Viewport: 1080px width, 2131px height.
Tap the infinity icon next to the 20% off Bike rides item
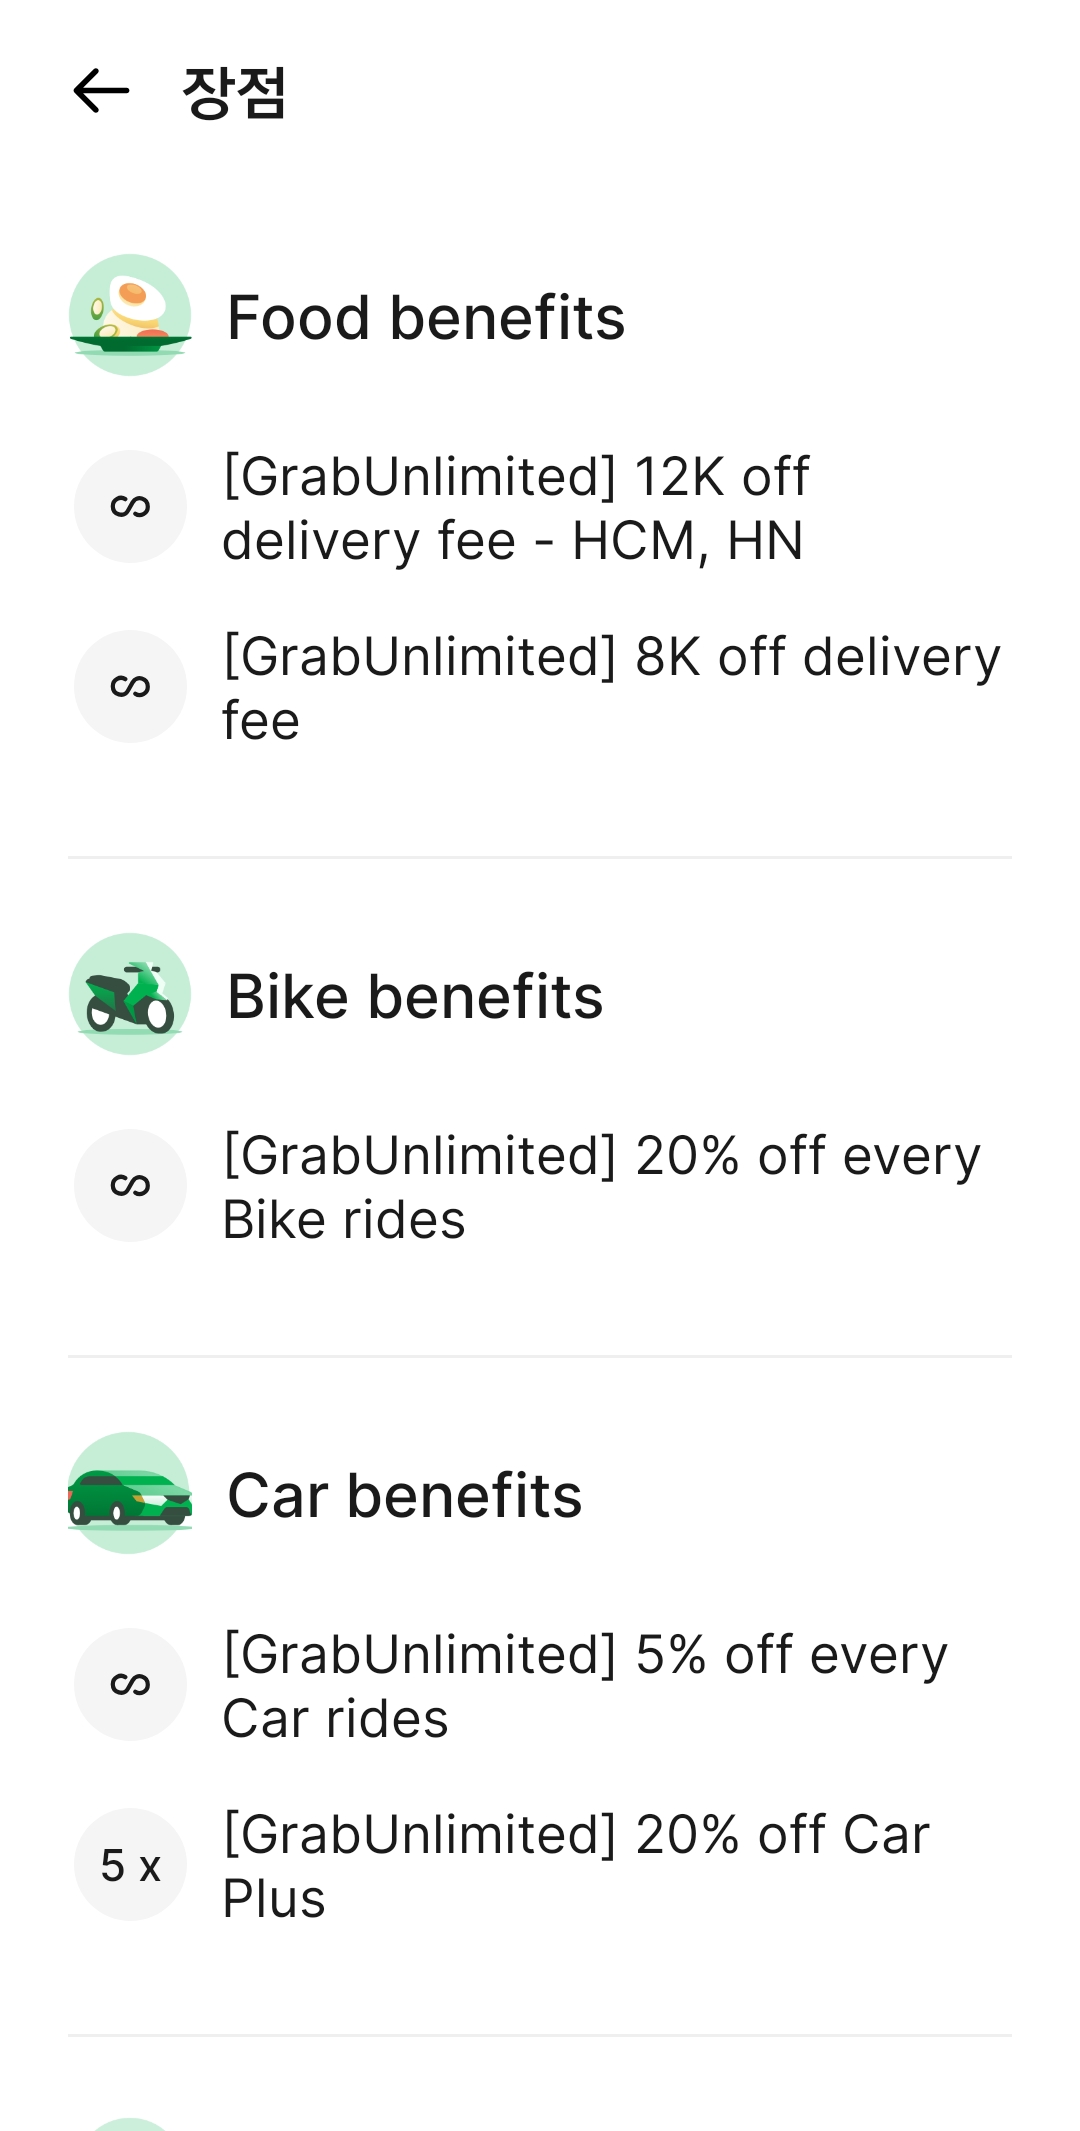click(130, 1186)
